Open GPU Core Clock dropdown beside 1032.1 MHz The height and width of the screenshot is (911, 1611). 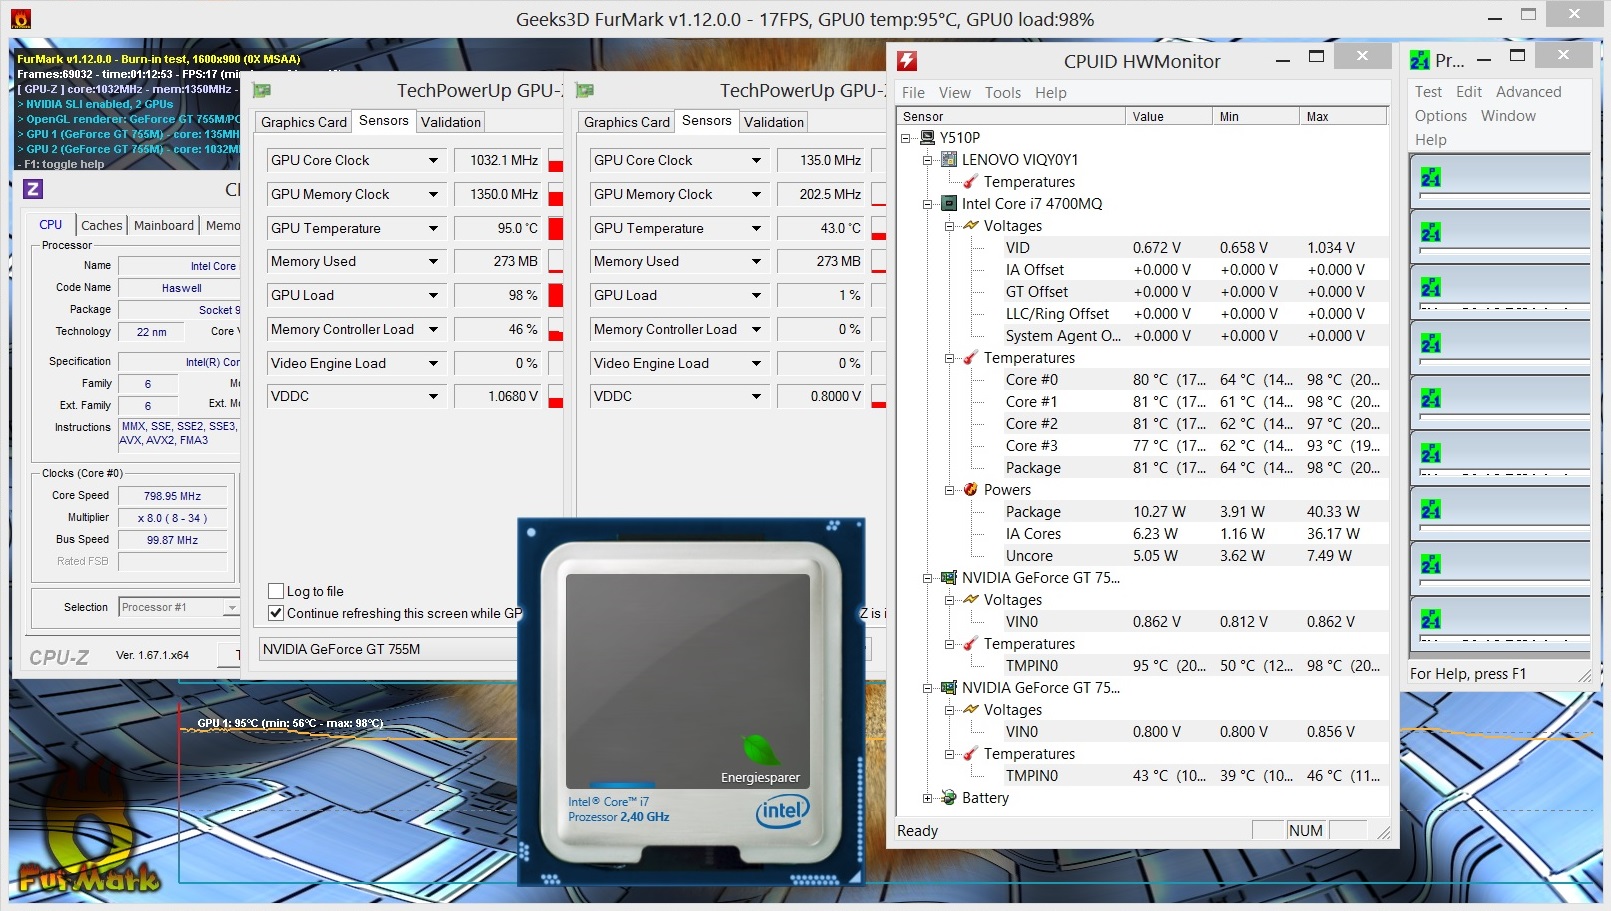433,160
